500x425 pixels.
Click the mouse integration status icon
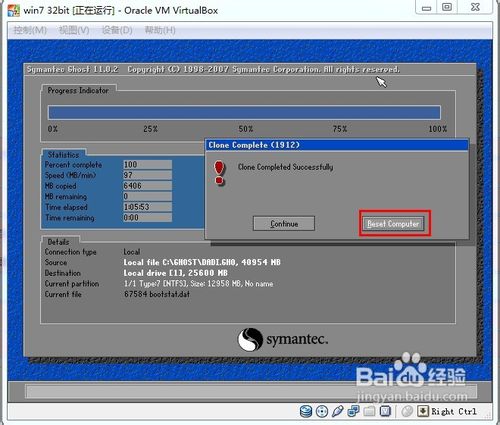[x=407, y=411]
